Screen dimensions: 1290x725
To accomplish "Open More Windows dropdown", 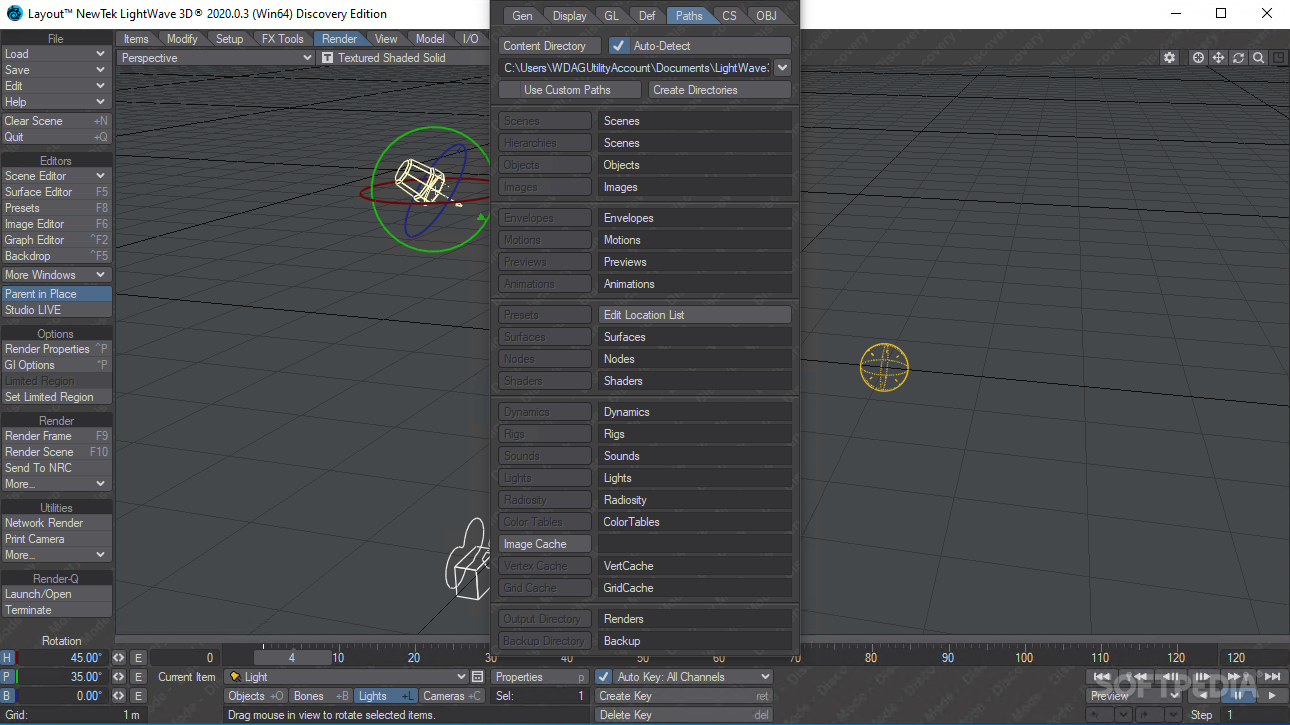I will 56,275.
